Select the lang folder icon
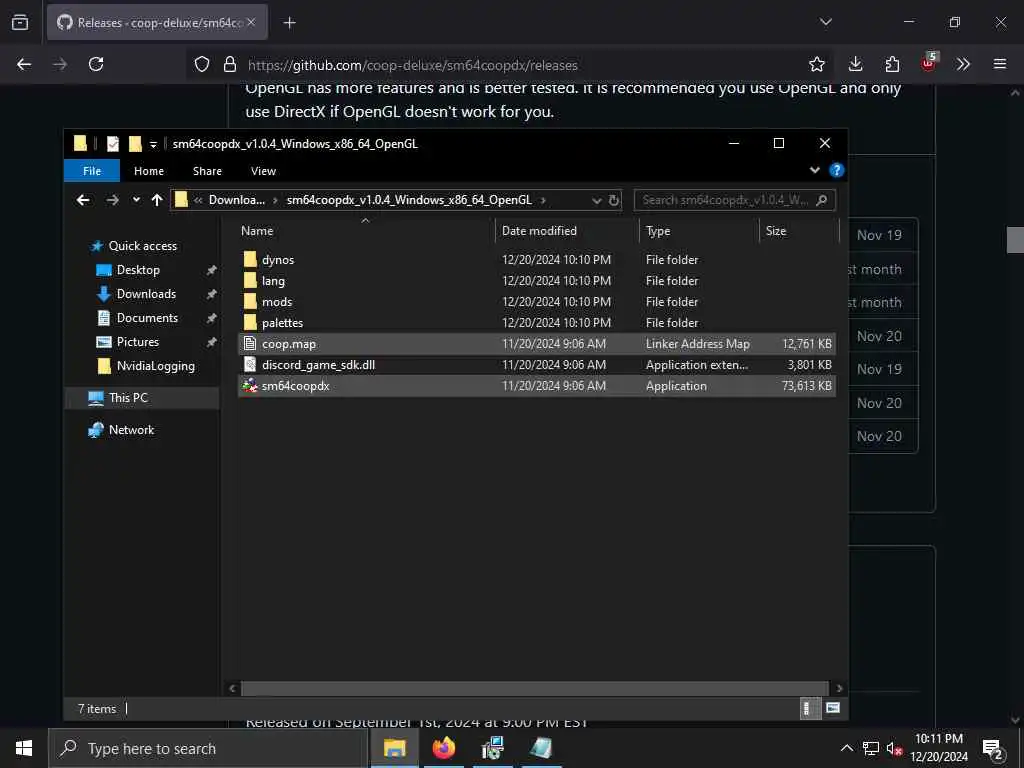Viewport: 1024px width, 768px height. (x=250, y=281)
